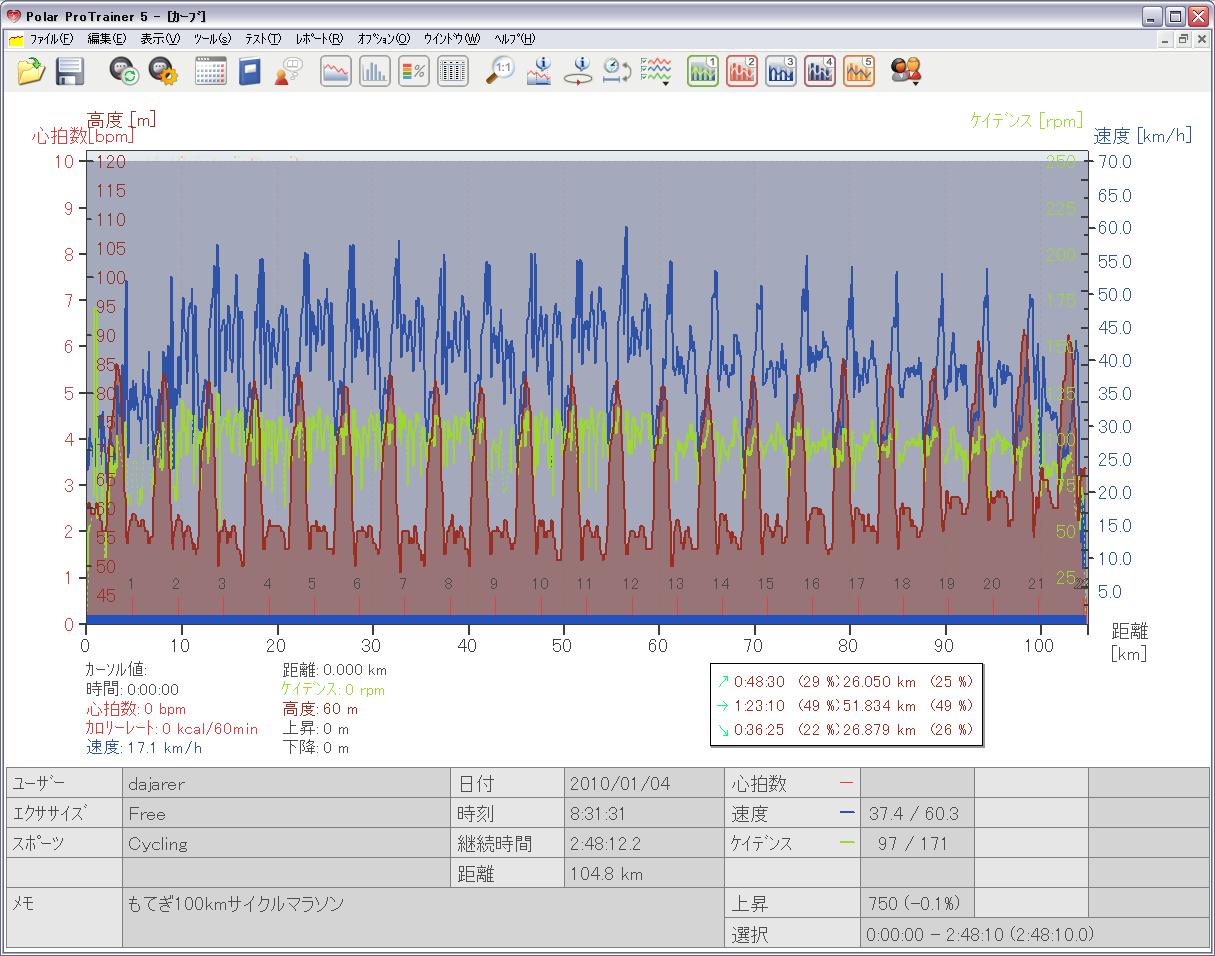Select the curve graph view icon
The width and height of the screenshot is (1215, 956).
[x=336, y=71]
